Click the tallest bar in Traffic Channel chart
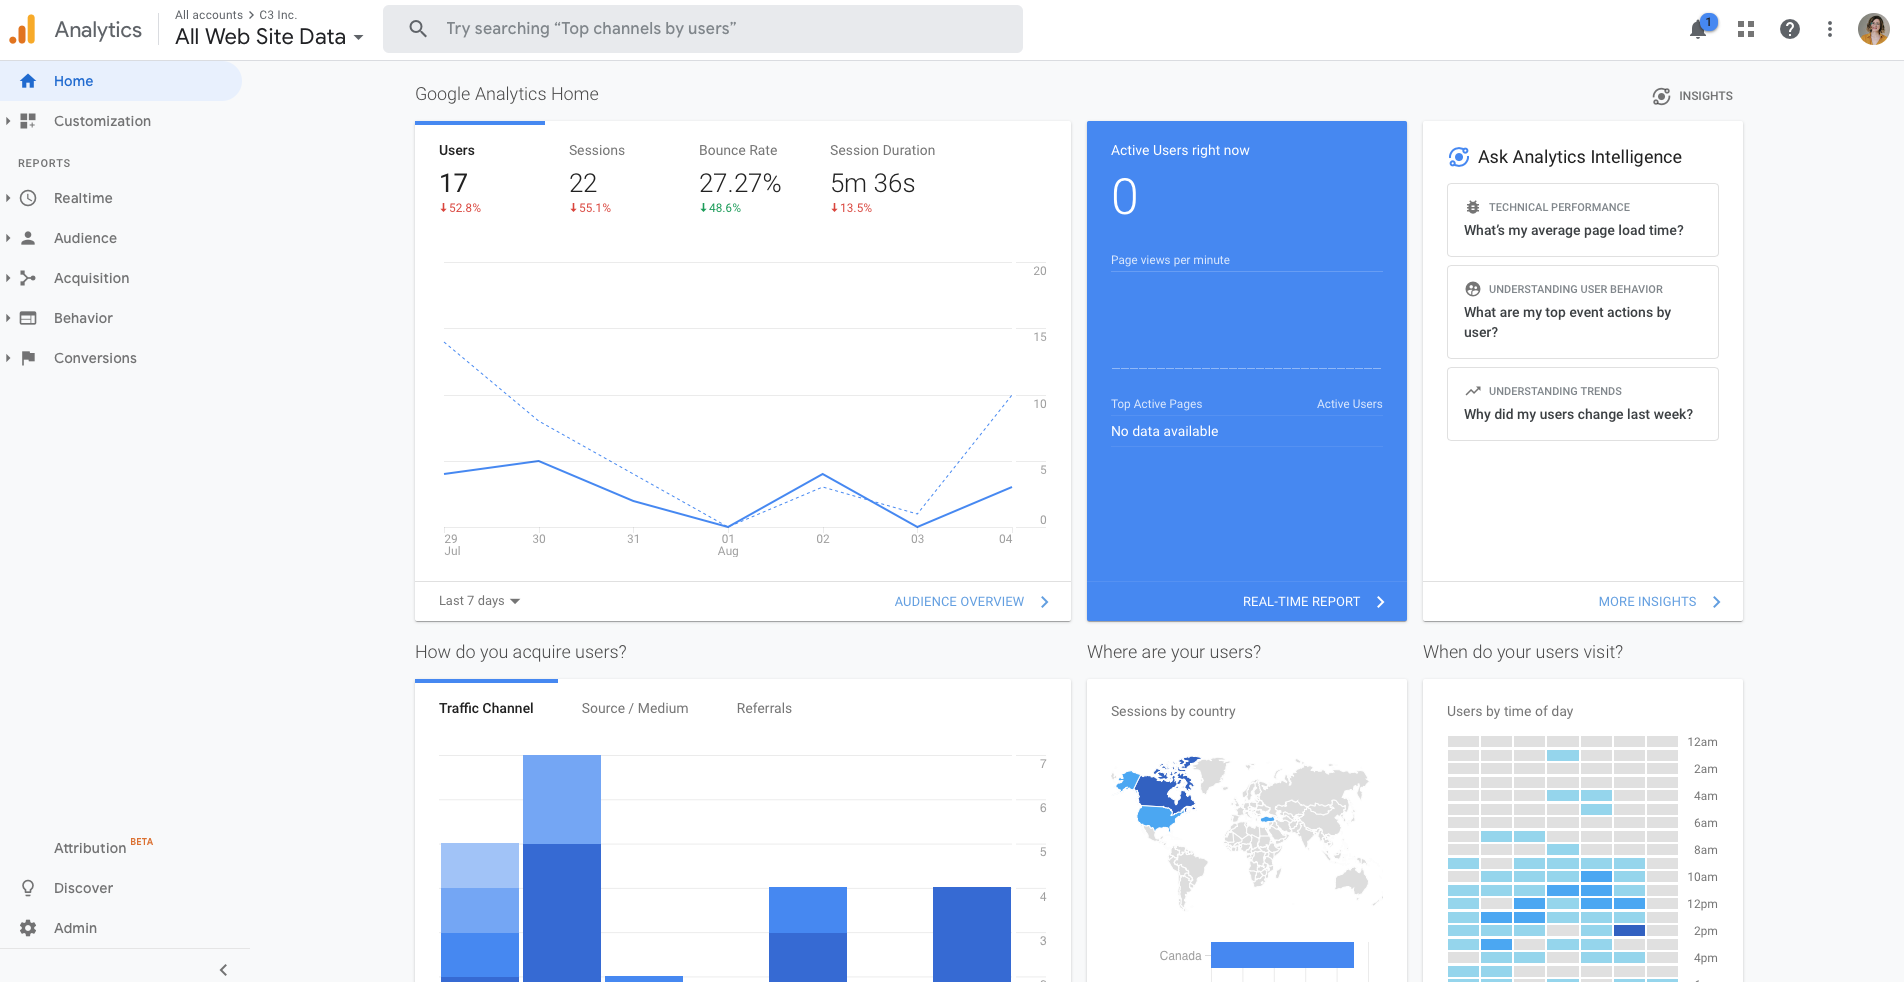Screen dimensions: 1904x982 [562, 868]
